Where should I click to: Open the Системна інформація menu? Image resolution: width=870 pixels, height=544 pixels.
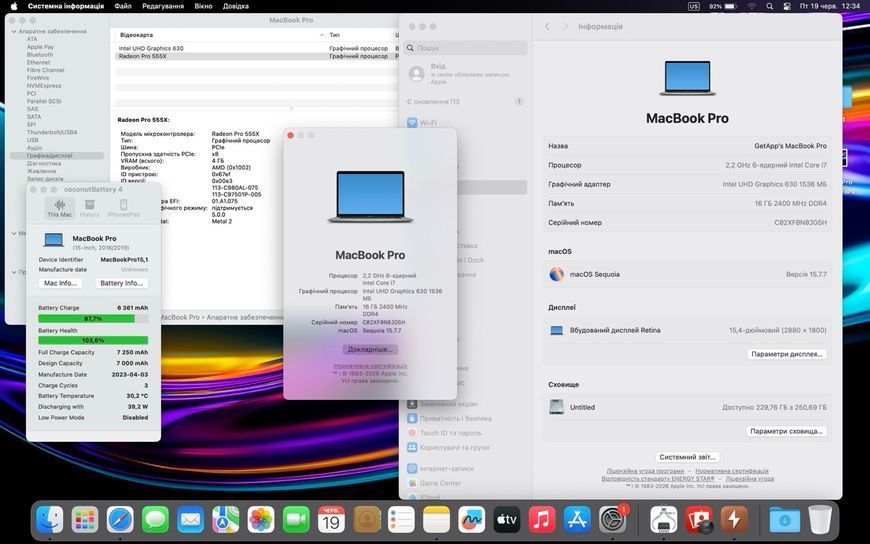[65, 6]
